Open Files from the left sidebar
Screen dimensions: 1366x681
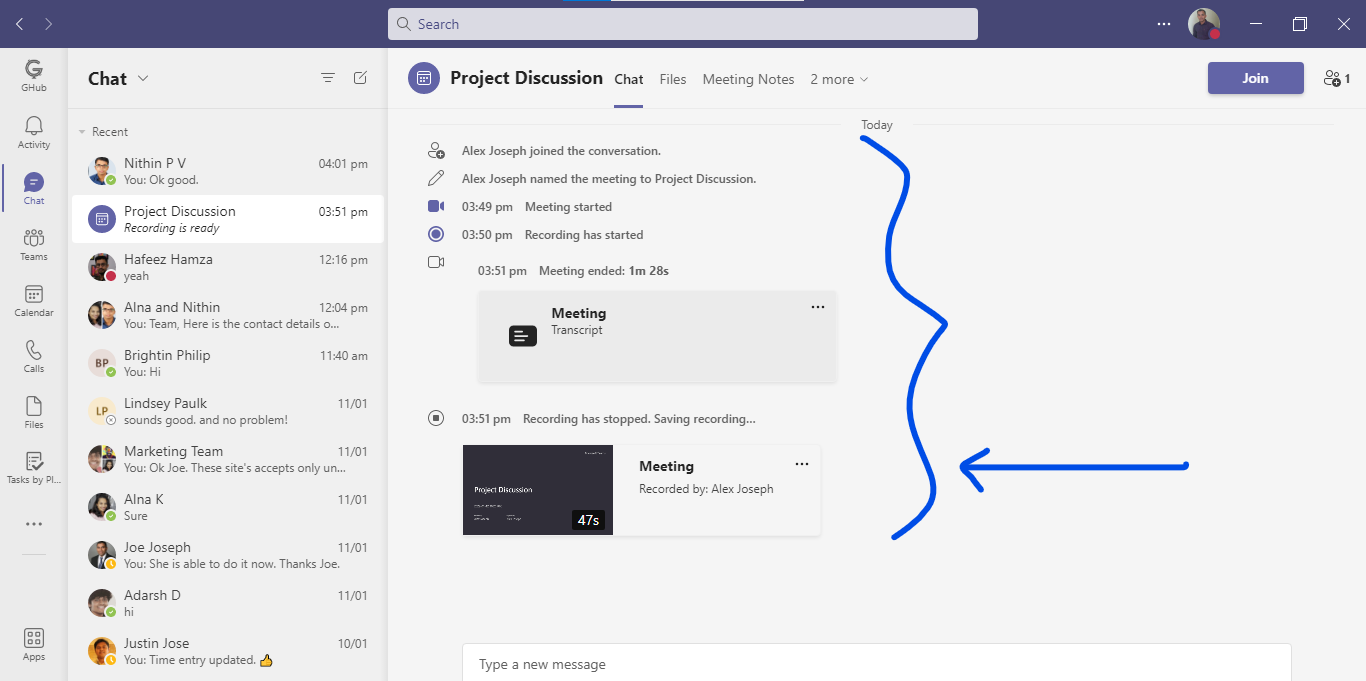coord(33,411)
